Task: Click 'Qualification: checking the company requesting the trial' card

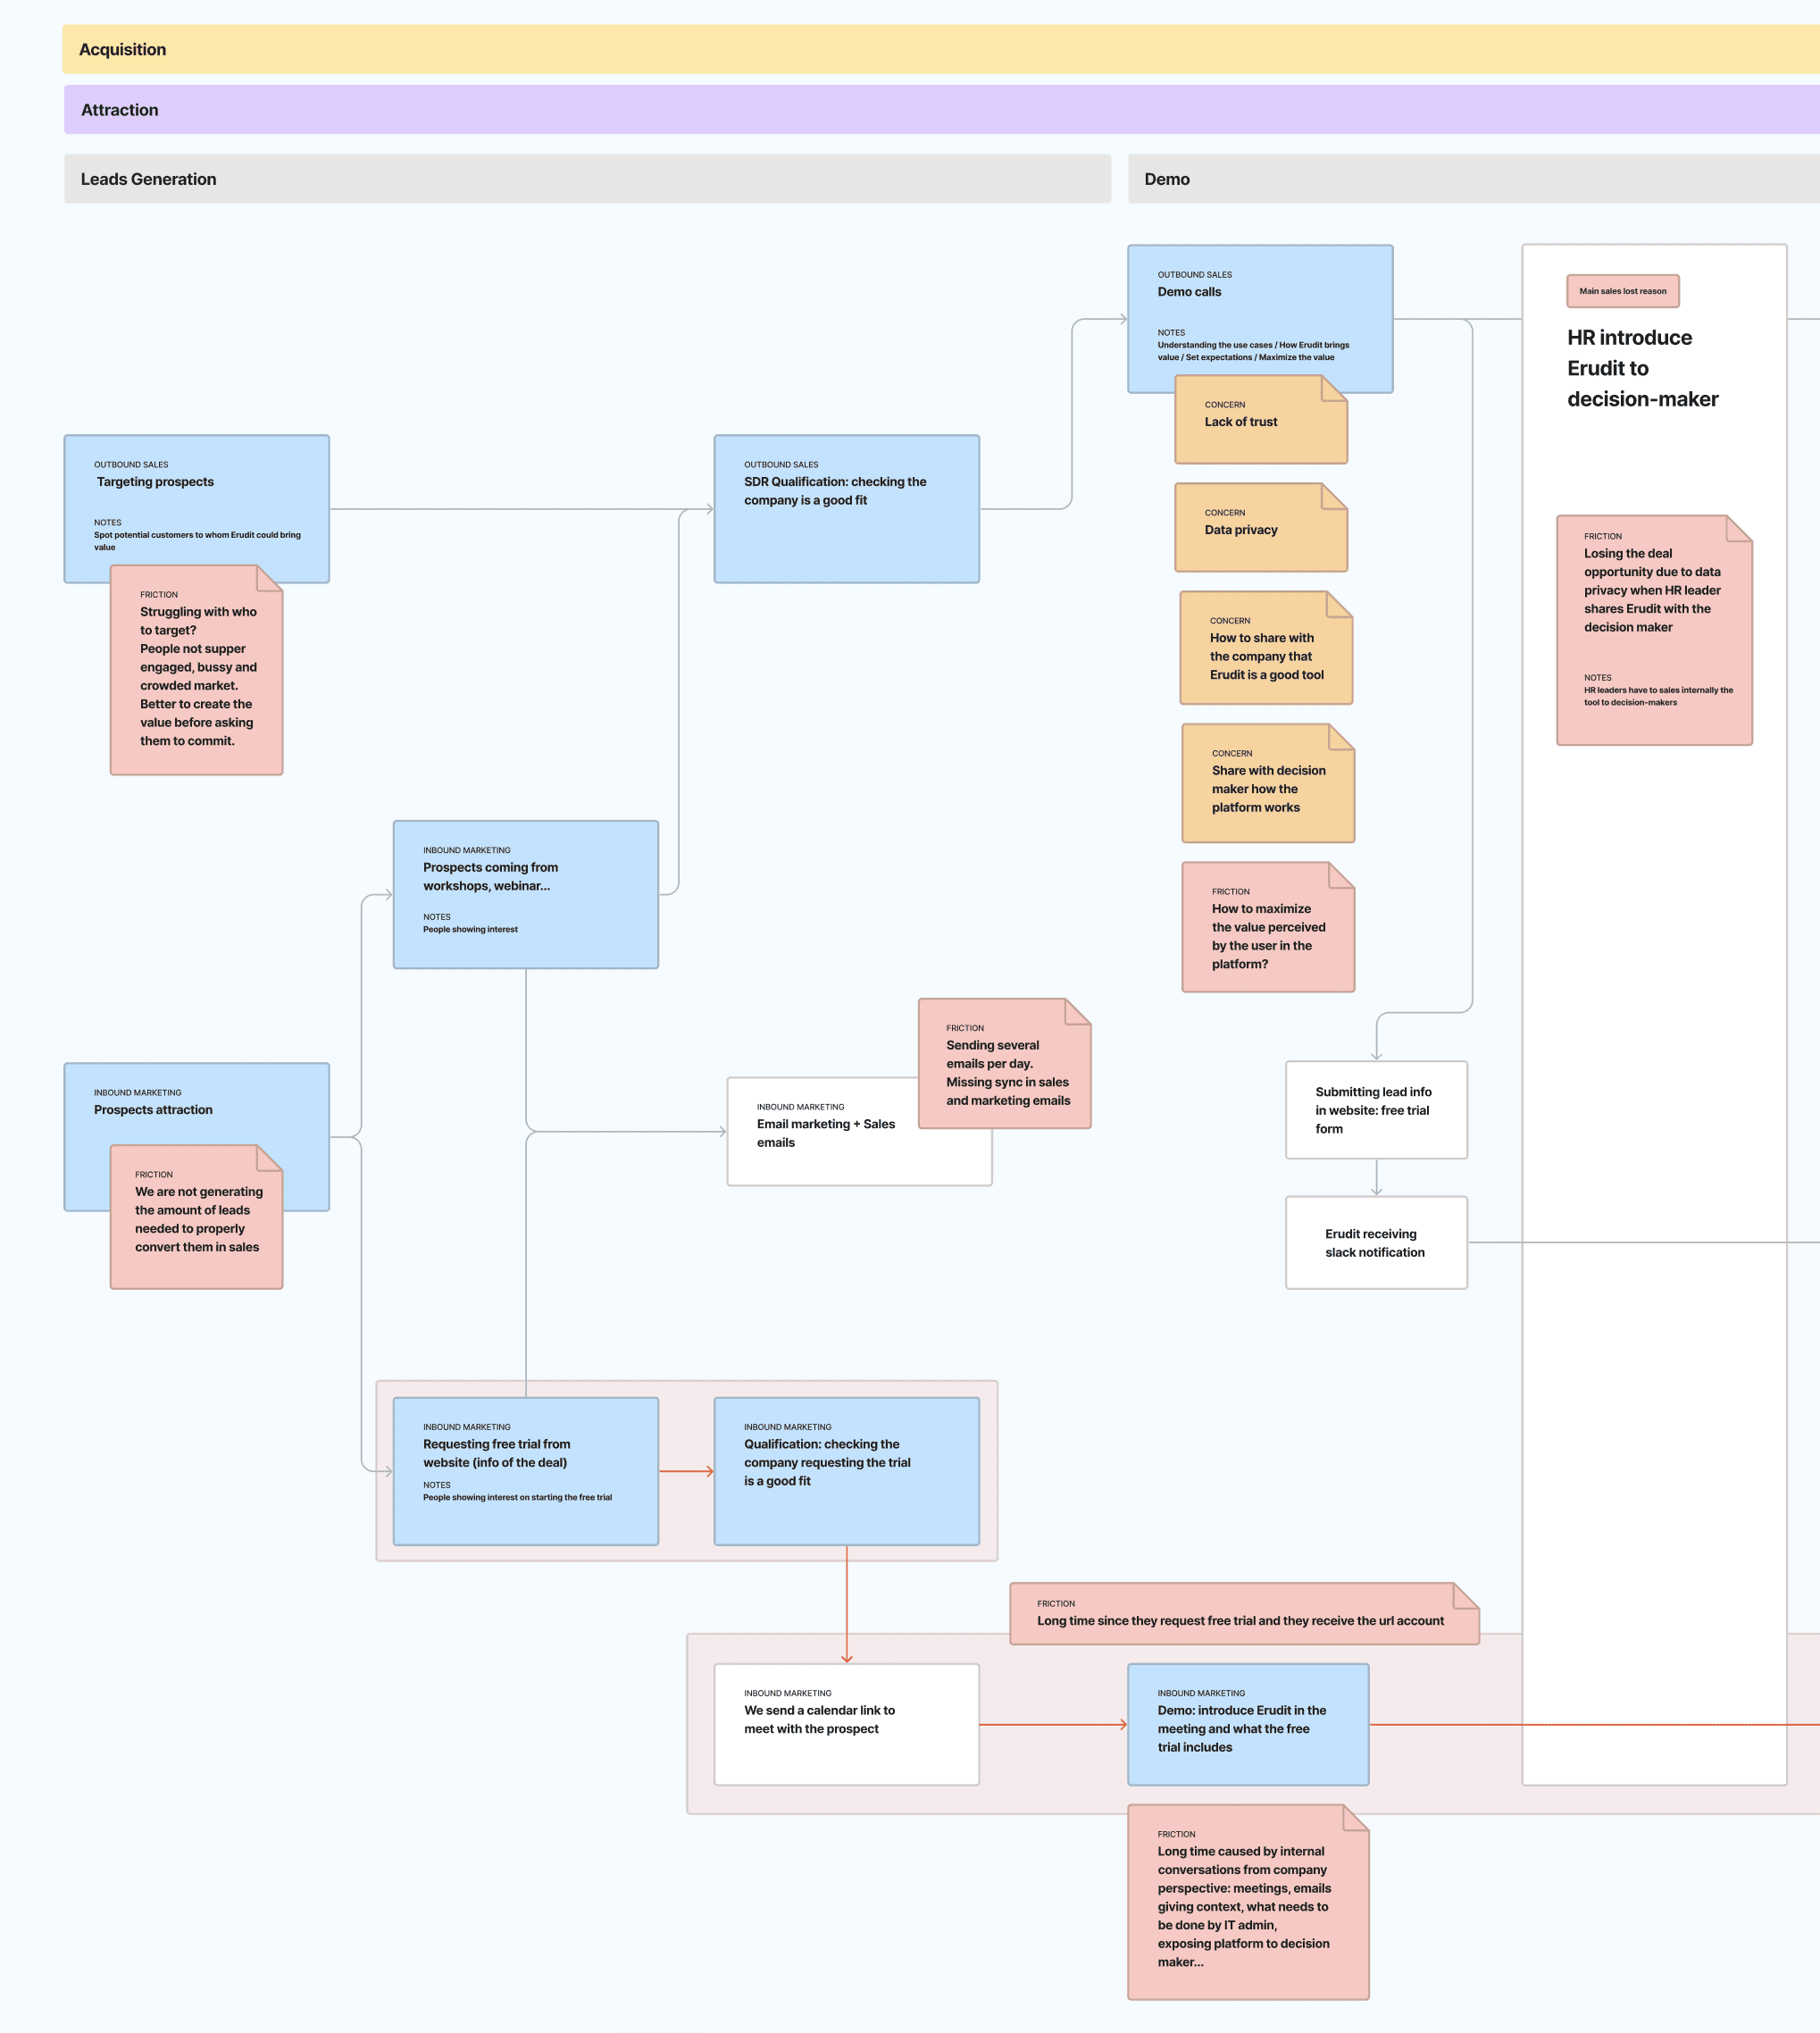Action: pos(846,1471)
